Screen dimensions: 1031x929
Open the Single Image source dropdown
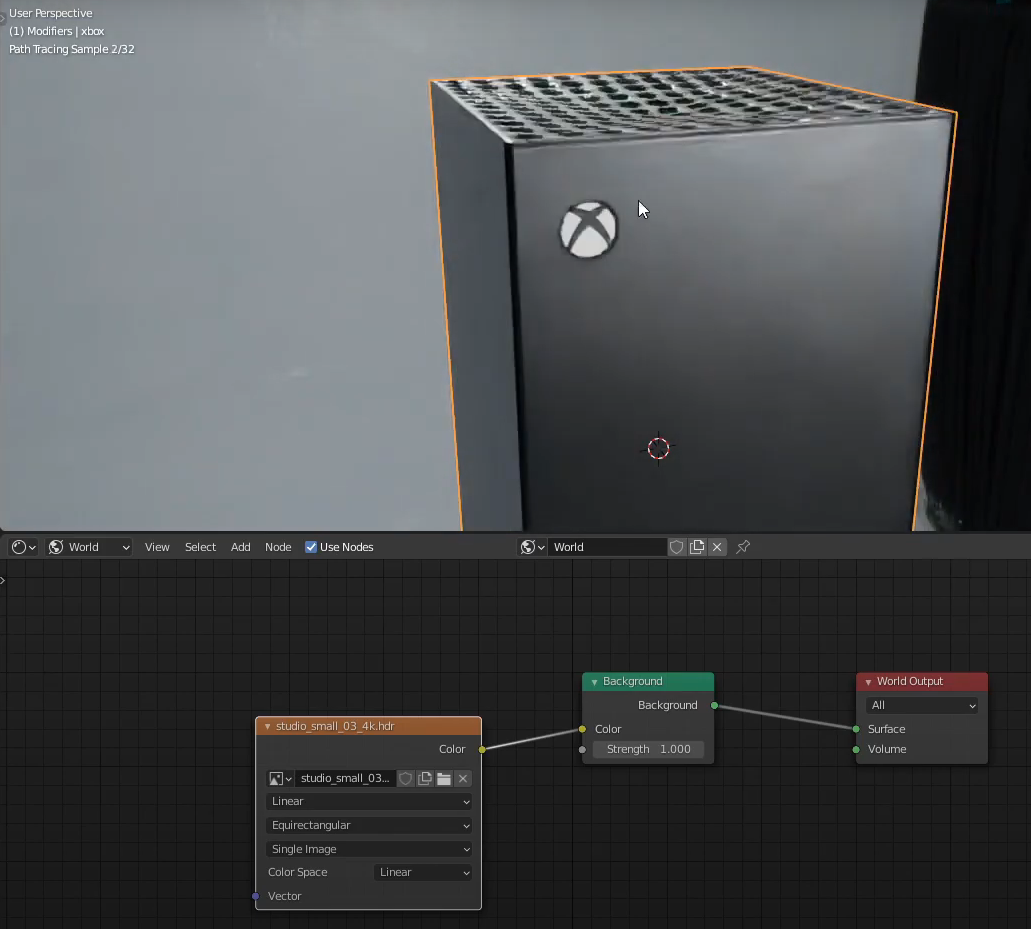click(370, 849)
